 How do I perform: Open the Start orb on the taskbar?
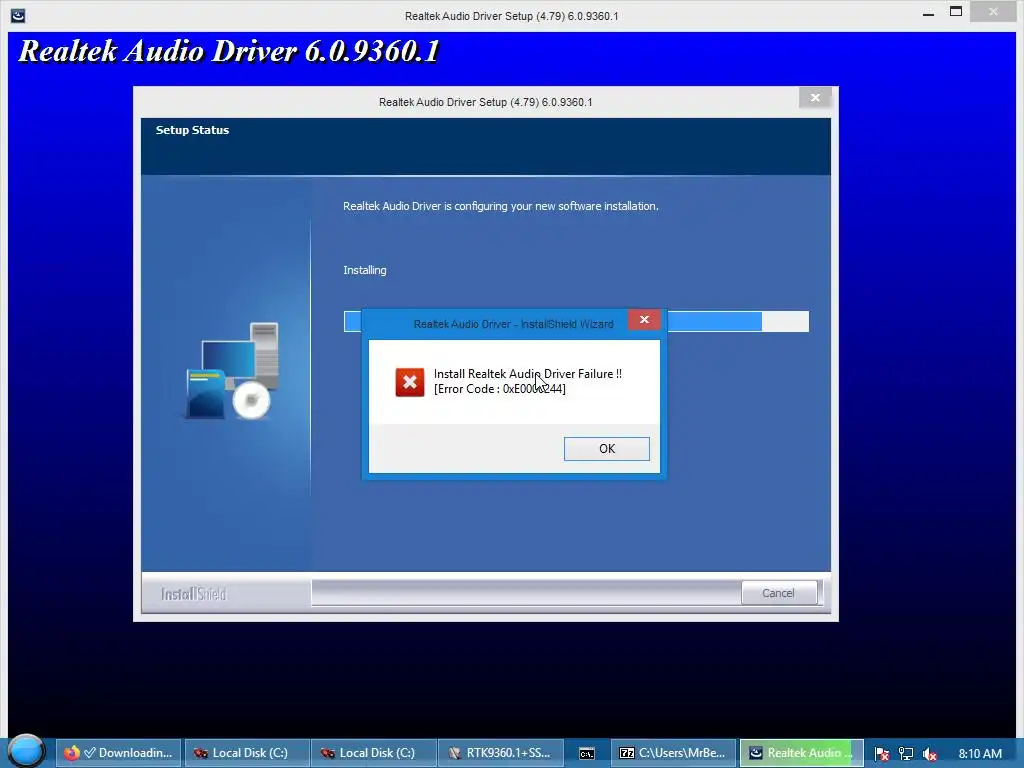pos(26,751)
